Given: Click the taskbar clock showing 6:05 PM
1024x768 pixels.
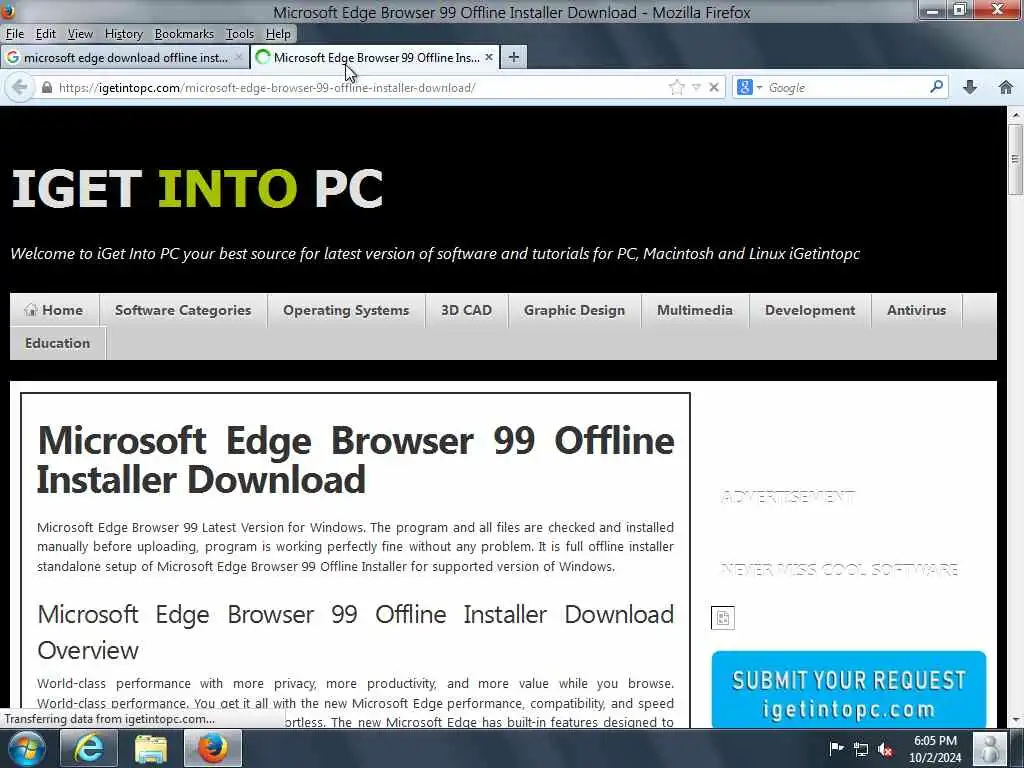Looking at the screenshot, I should click(935, 749).
